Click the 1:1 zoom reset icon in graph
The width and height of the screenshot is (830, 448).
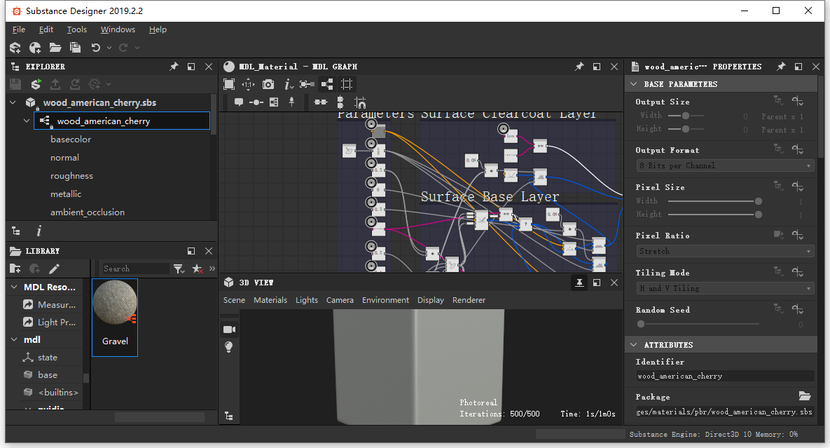[x=248, y=84]
